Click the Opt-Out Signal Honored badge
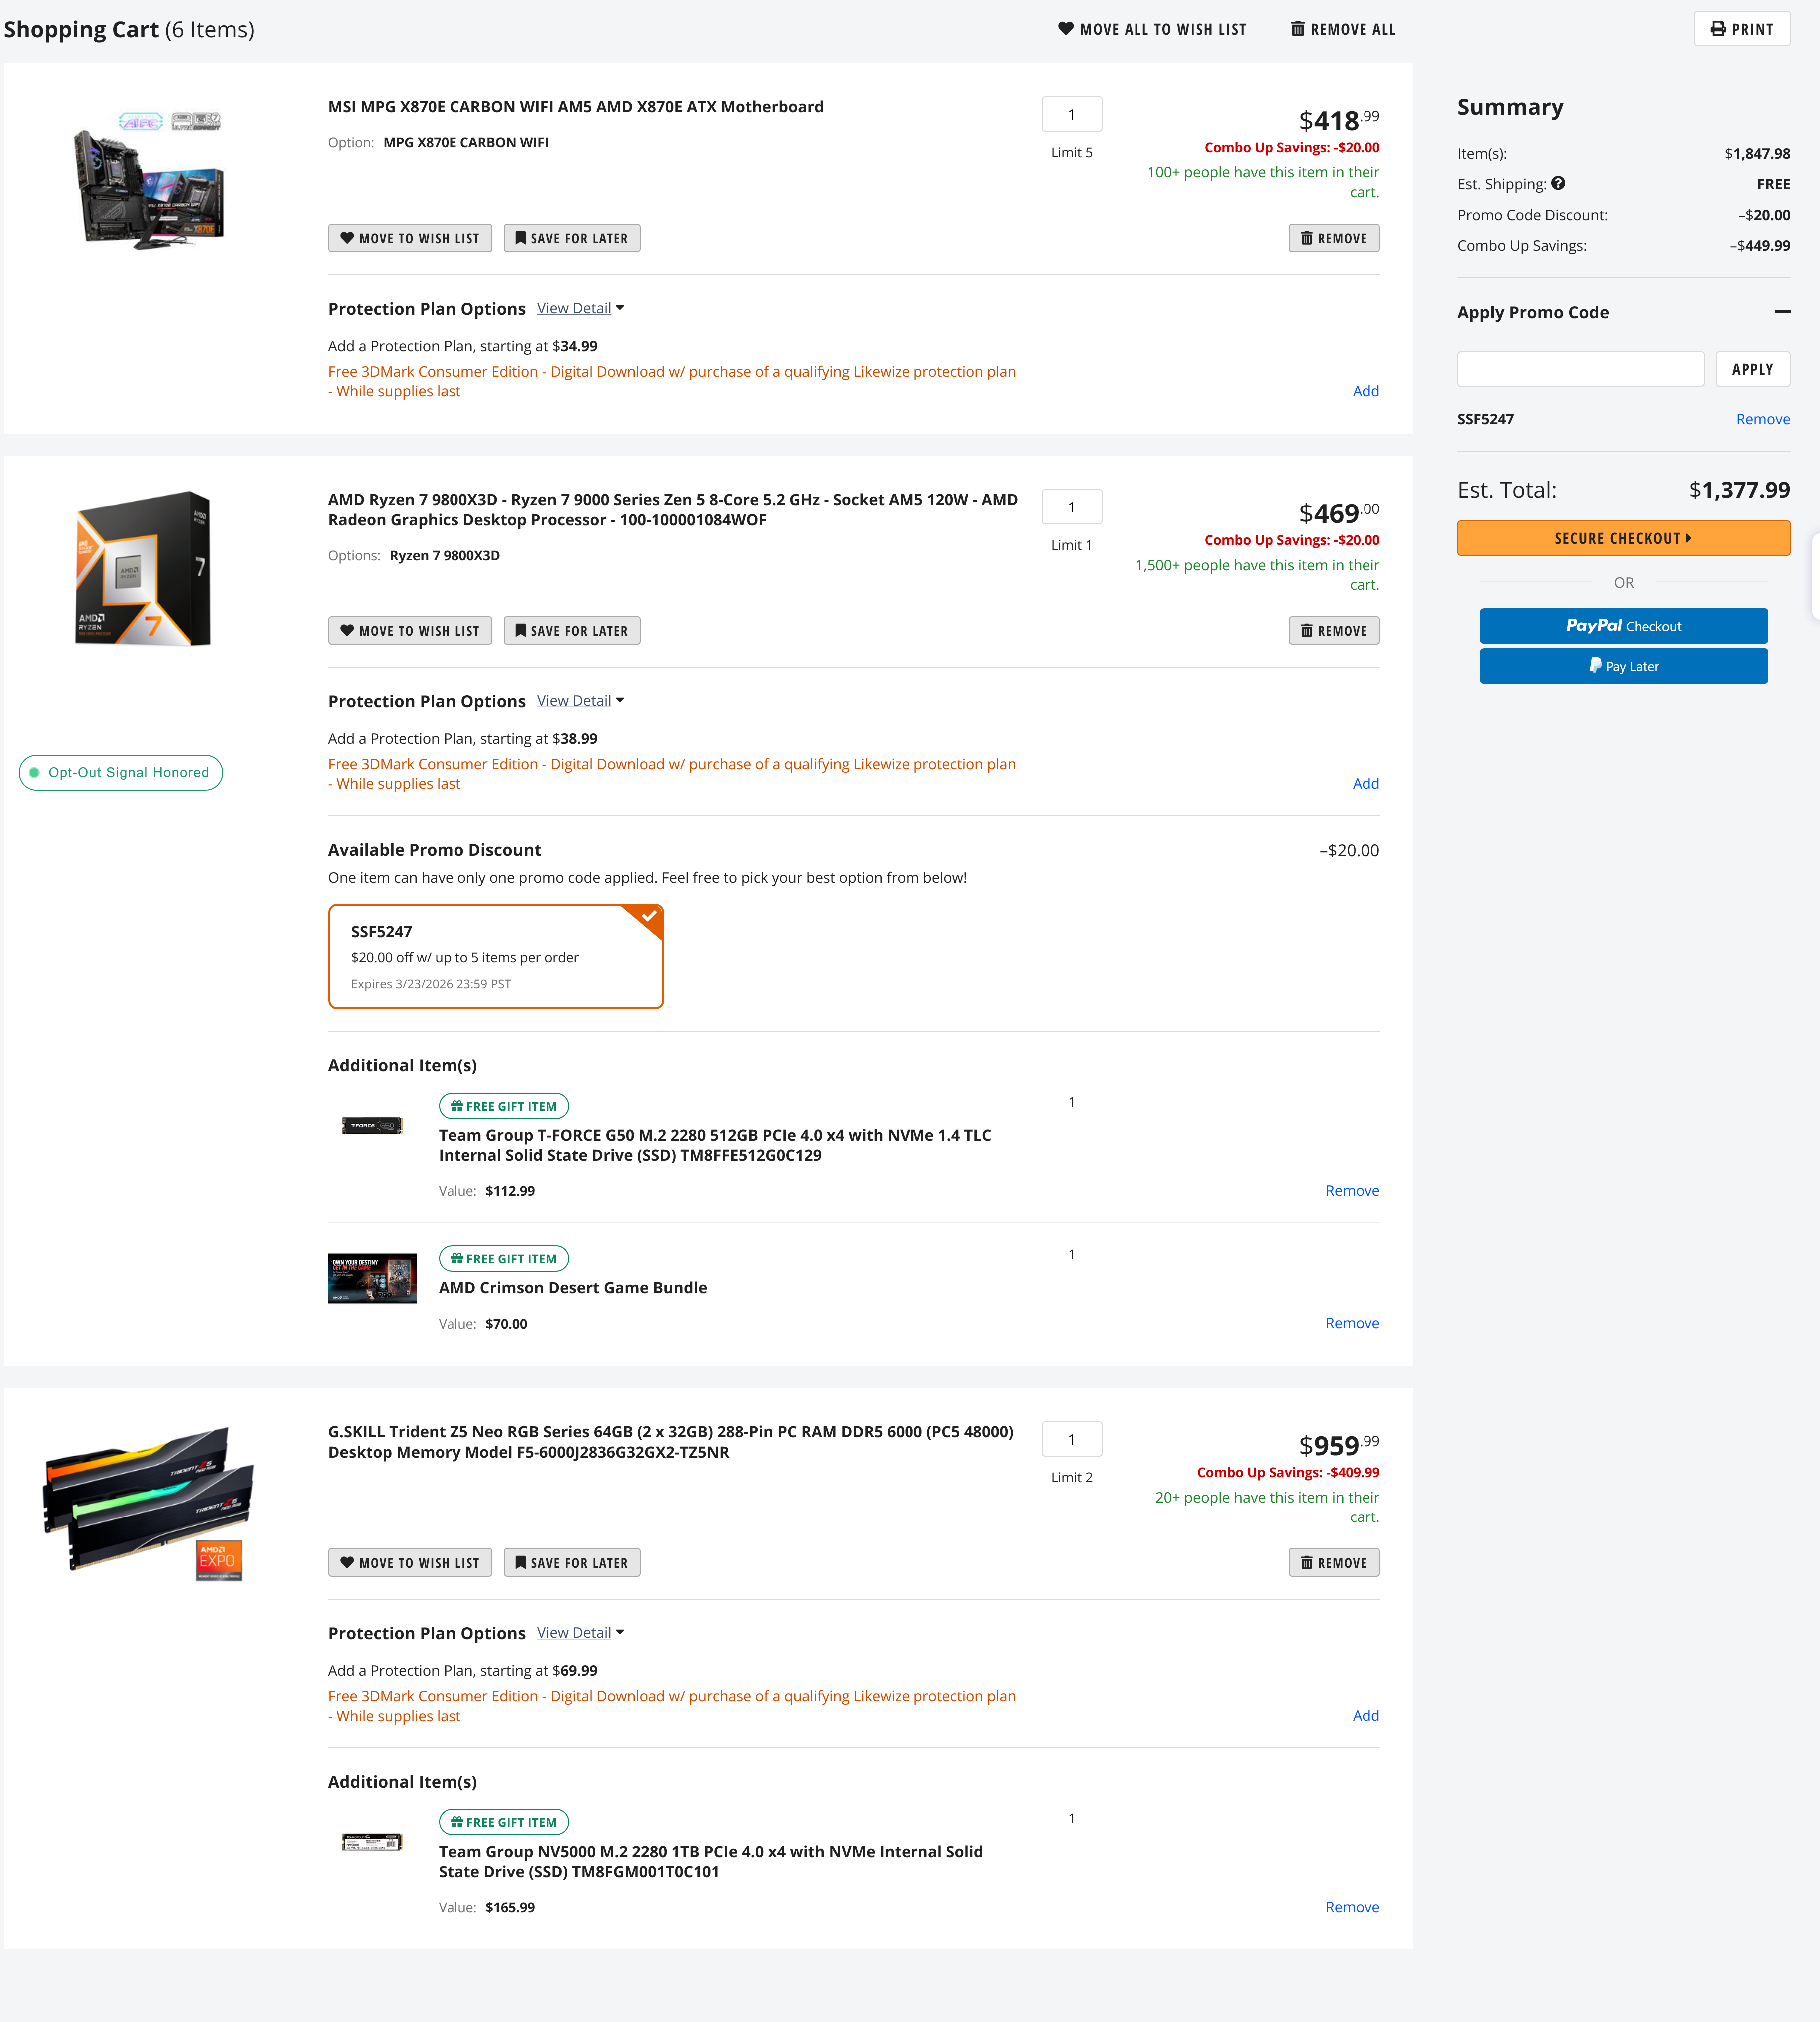Screen dimensions: 1820x2022 tap(121, 772)
